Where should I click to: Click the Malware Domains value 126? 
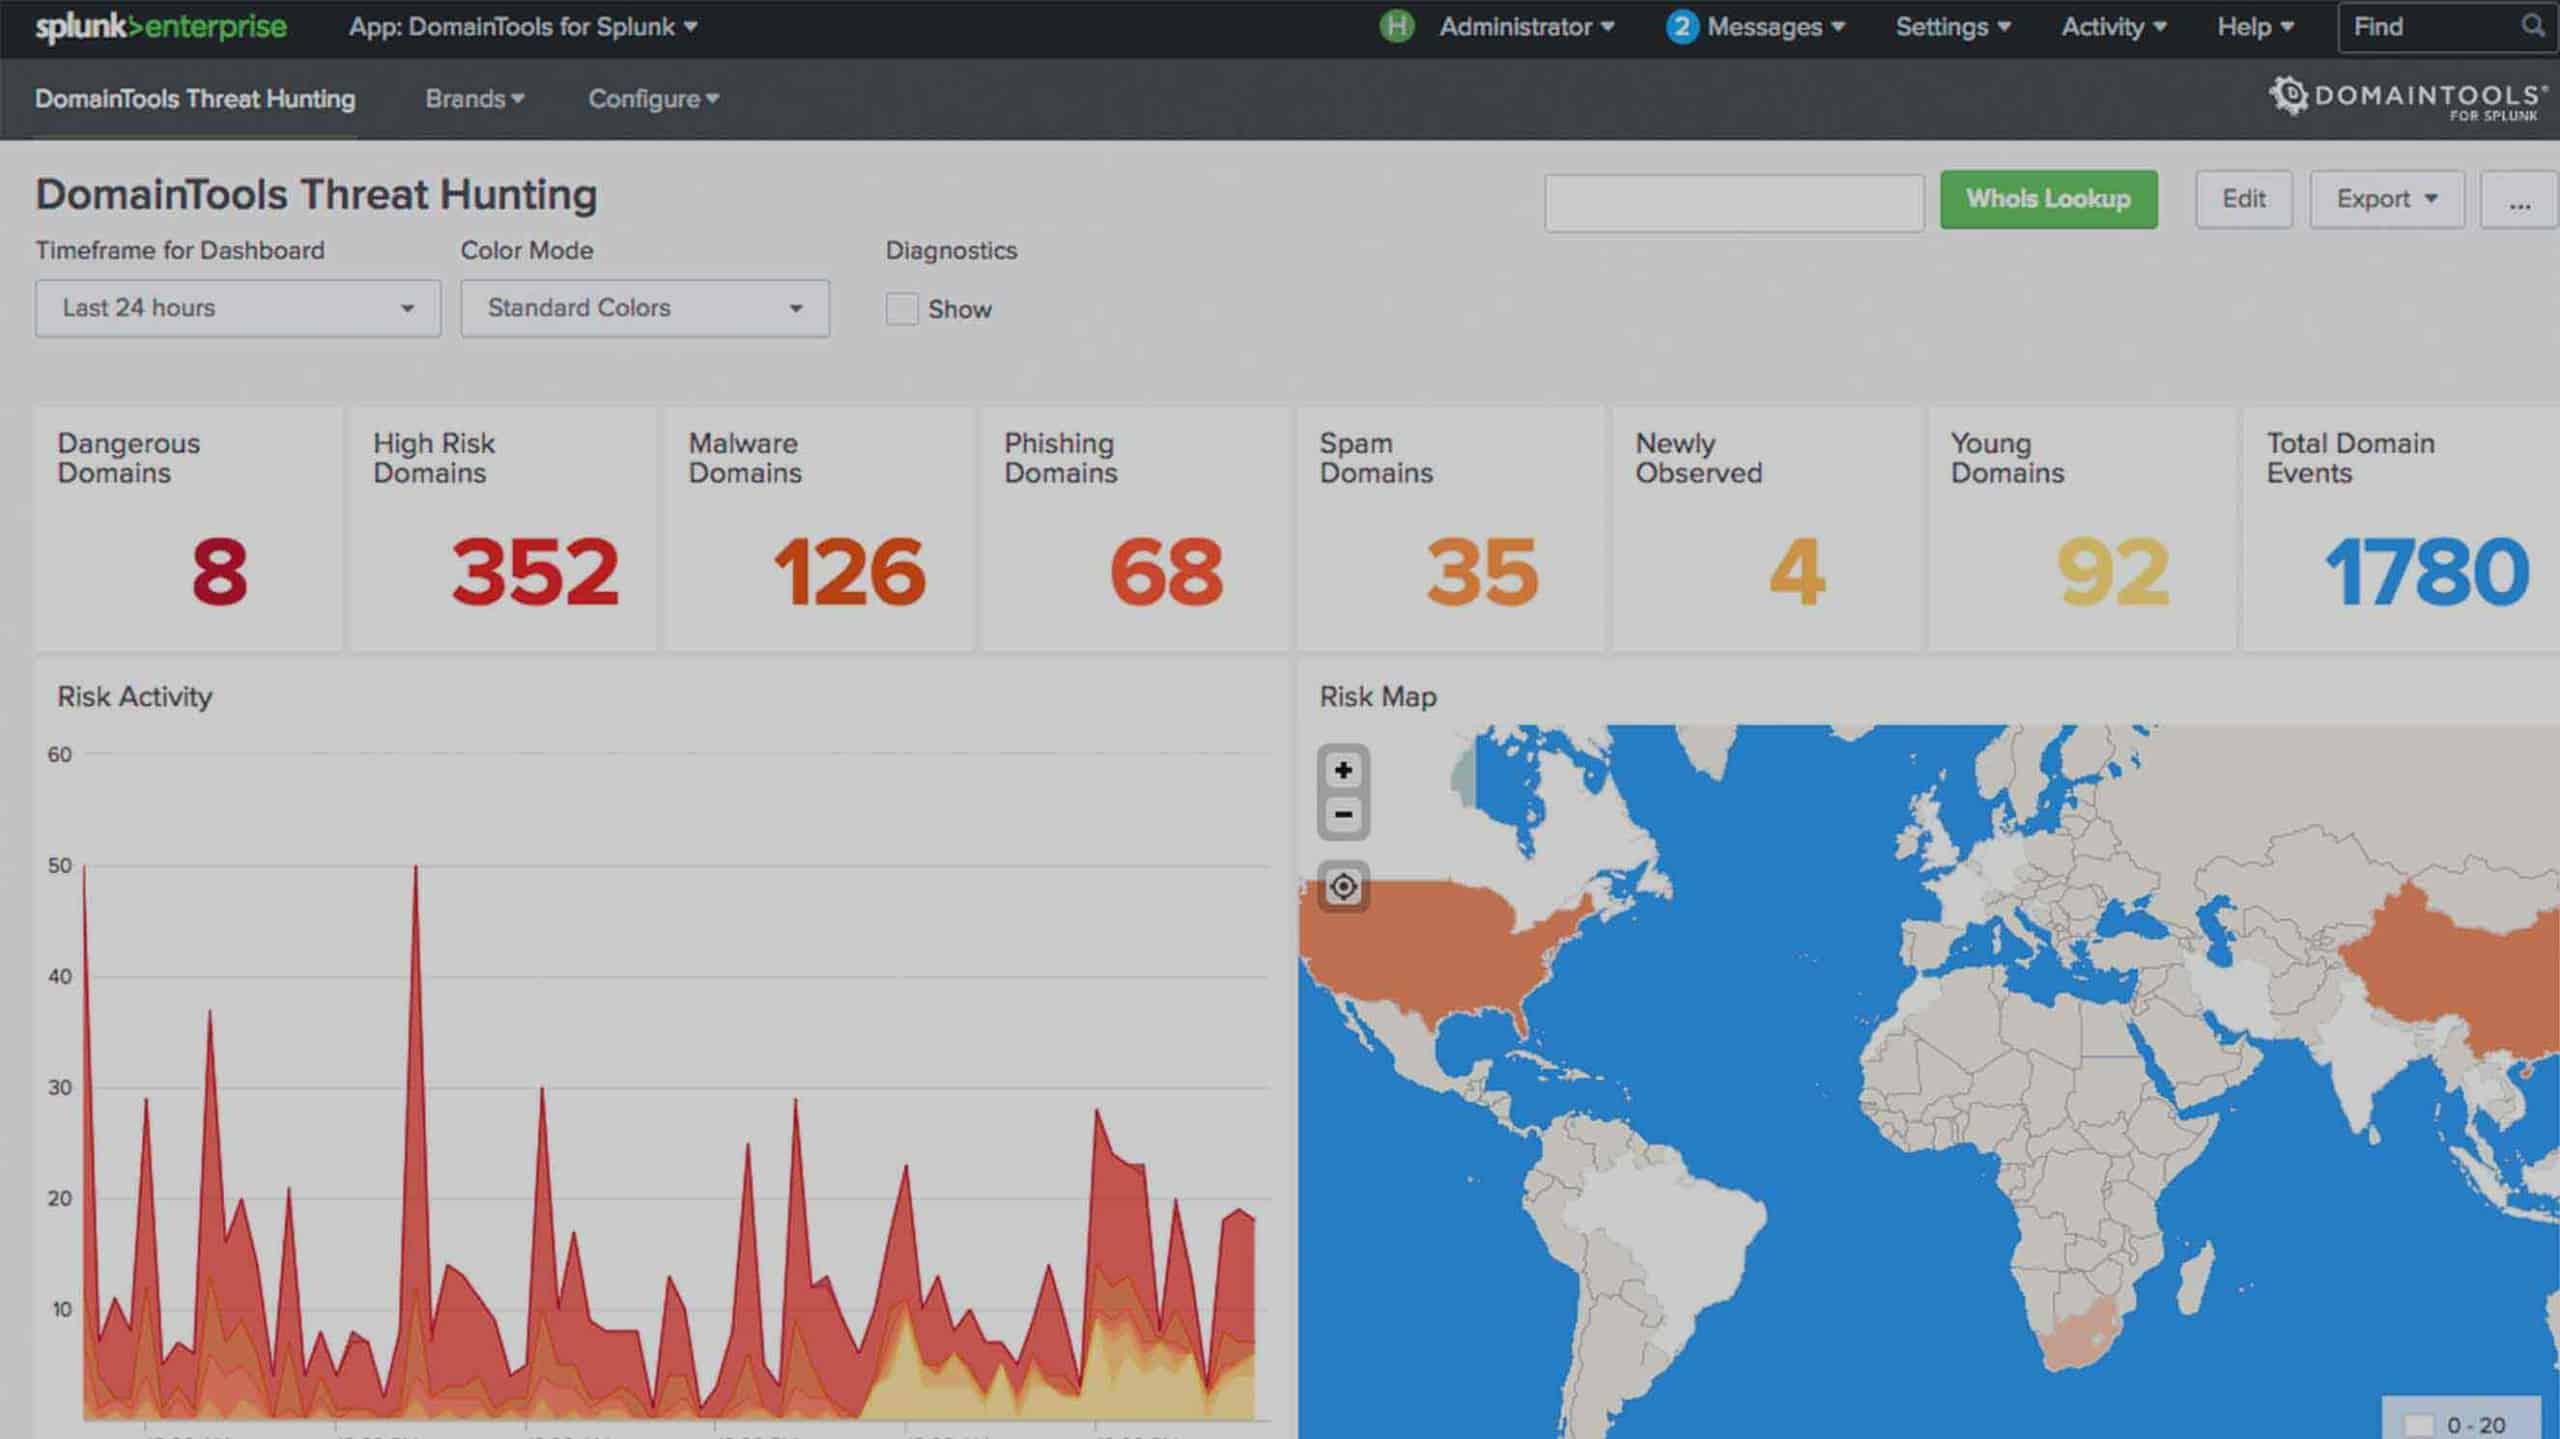pos(850,572)
